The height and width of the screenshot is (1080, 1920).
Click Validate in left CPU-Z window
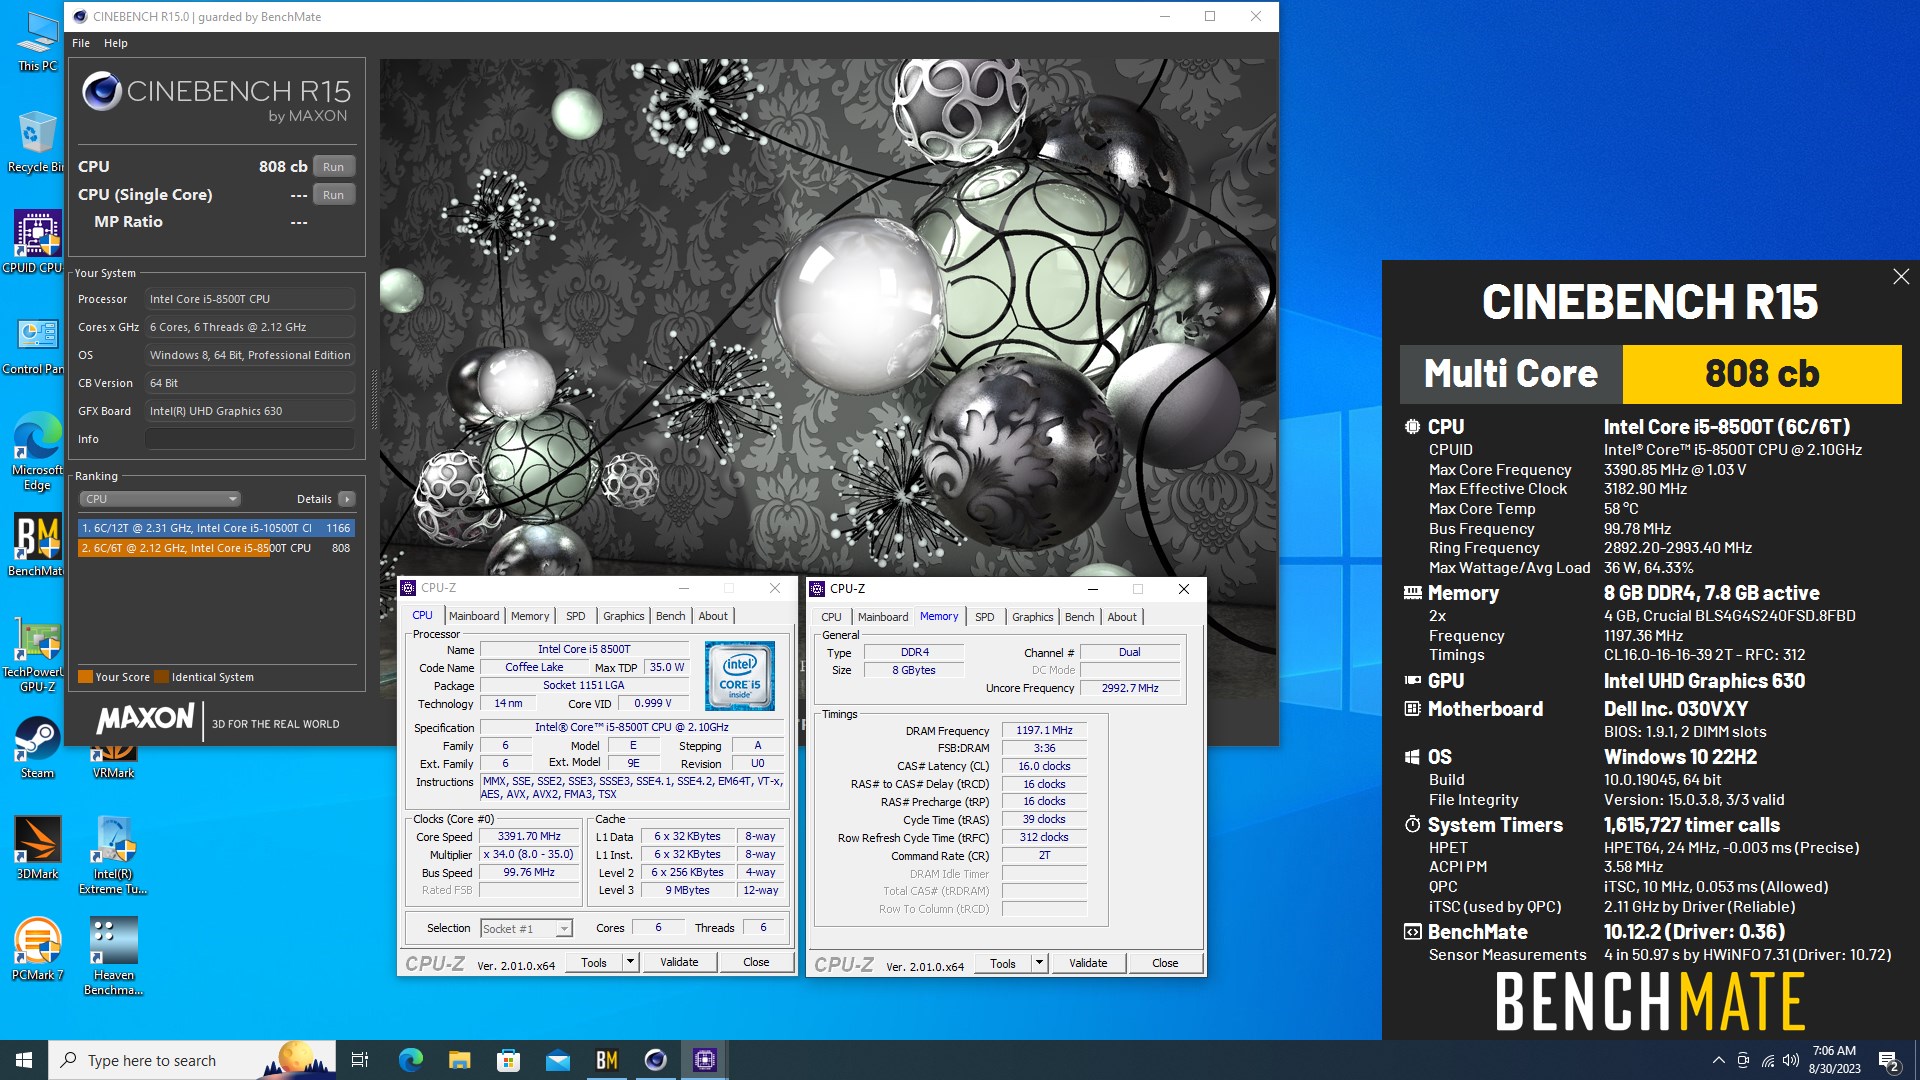(x=679, y=962)
